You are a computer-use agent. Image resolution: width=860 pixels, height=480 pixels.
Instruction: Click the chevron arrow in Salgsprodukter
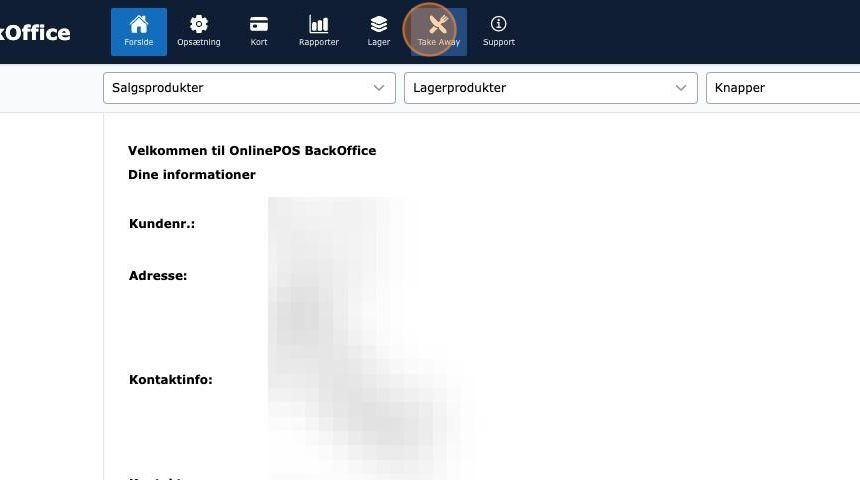pos(379,88)
